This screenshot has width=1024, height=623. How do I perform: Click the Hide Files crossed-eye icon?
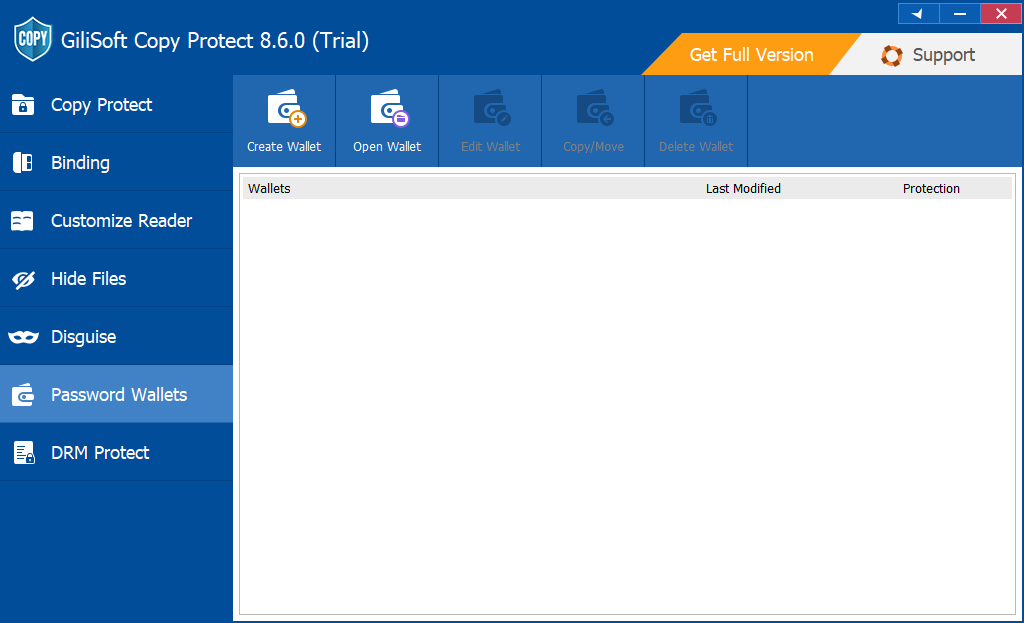click(24, 280)
